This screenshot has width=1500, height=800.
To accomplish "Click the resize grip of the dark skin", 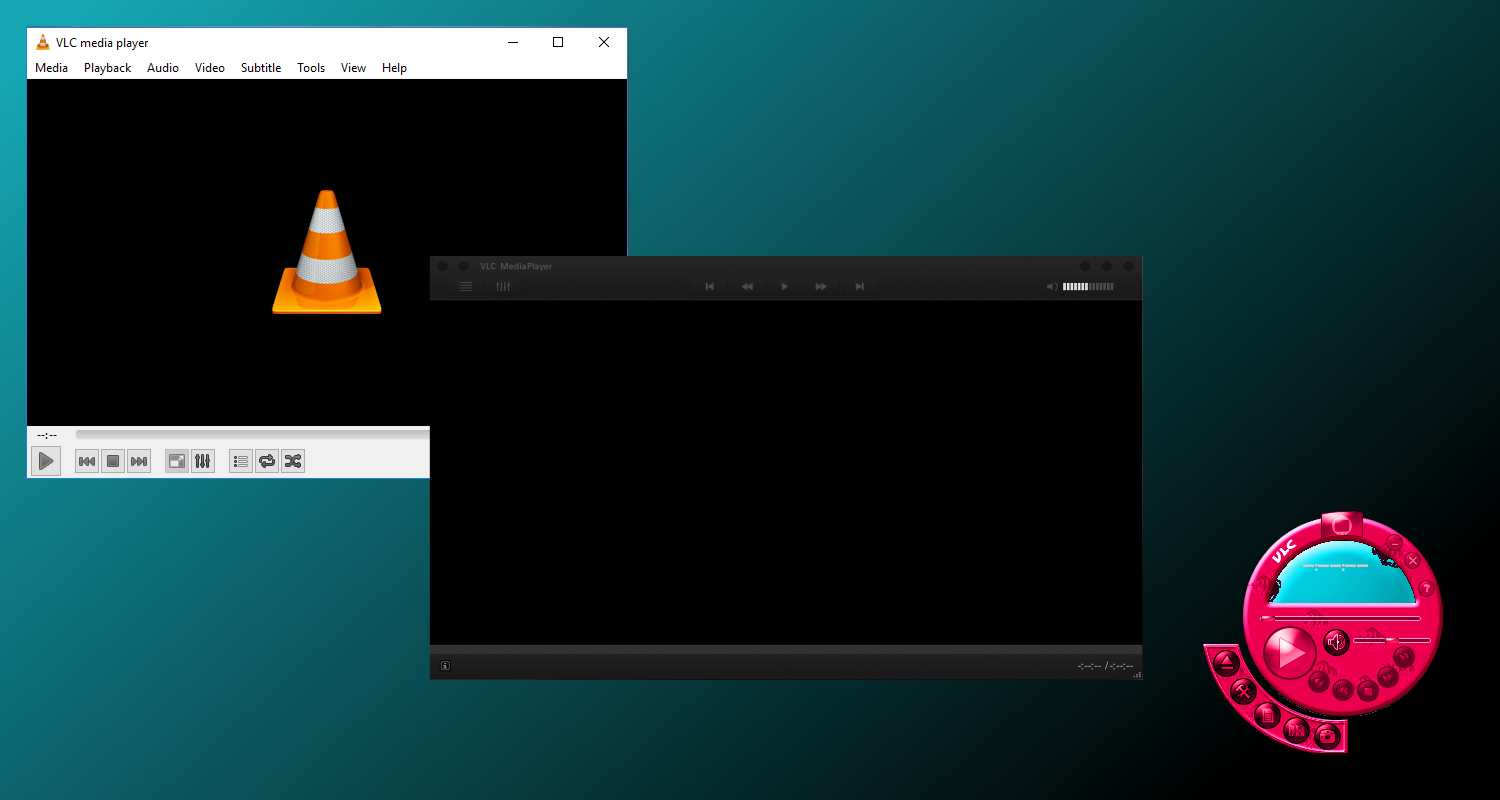I will click(1137, 675).
